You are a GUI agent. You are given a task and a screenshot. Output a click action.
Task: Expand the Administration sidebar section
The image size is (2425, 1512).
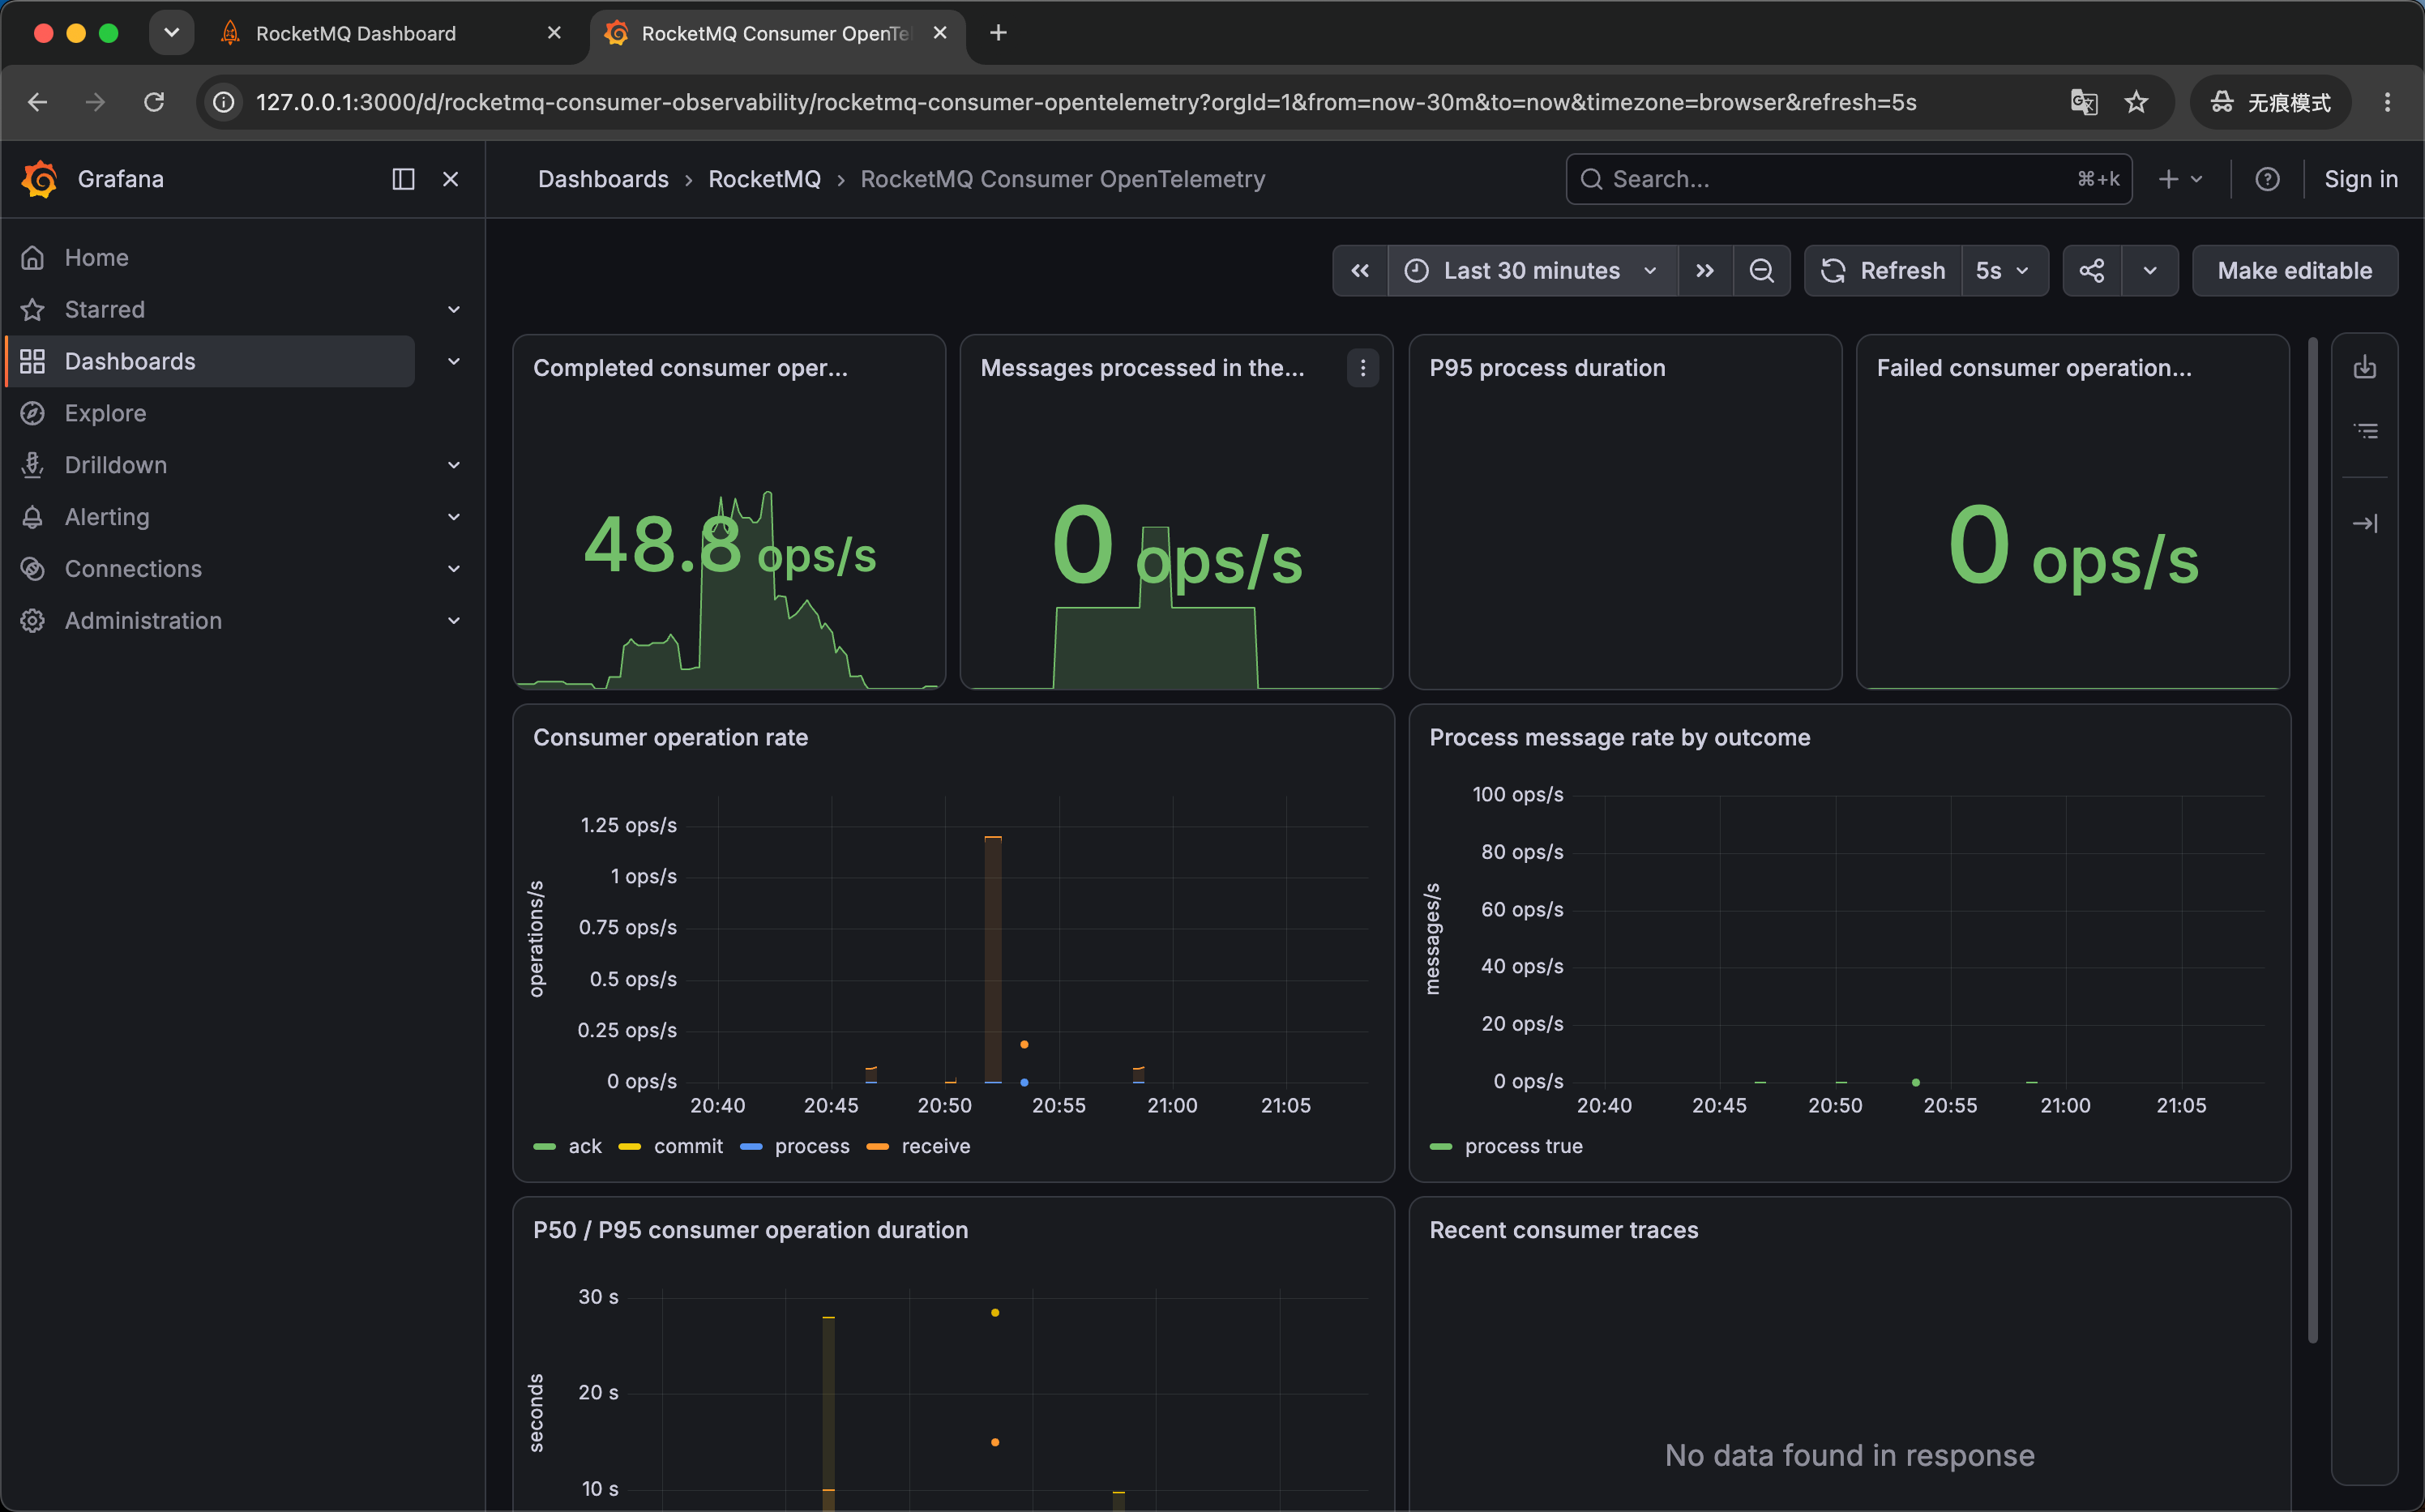[453, 621]
